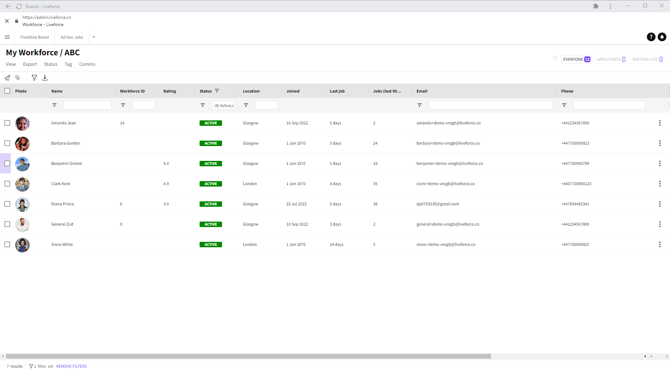Sort by the Name column header
Viewport: 670px width, 372px height.
[57, 91]
